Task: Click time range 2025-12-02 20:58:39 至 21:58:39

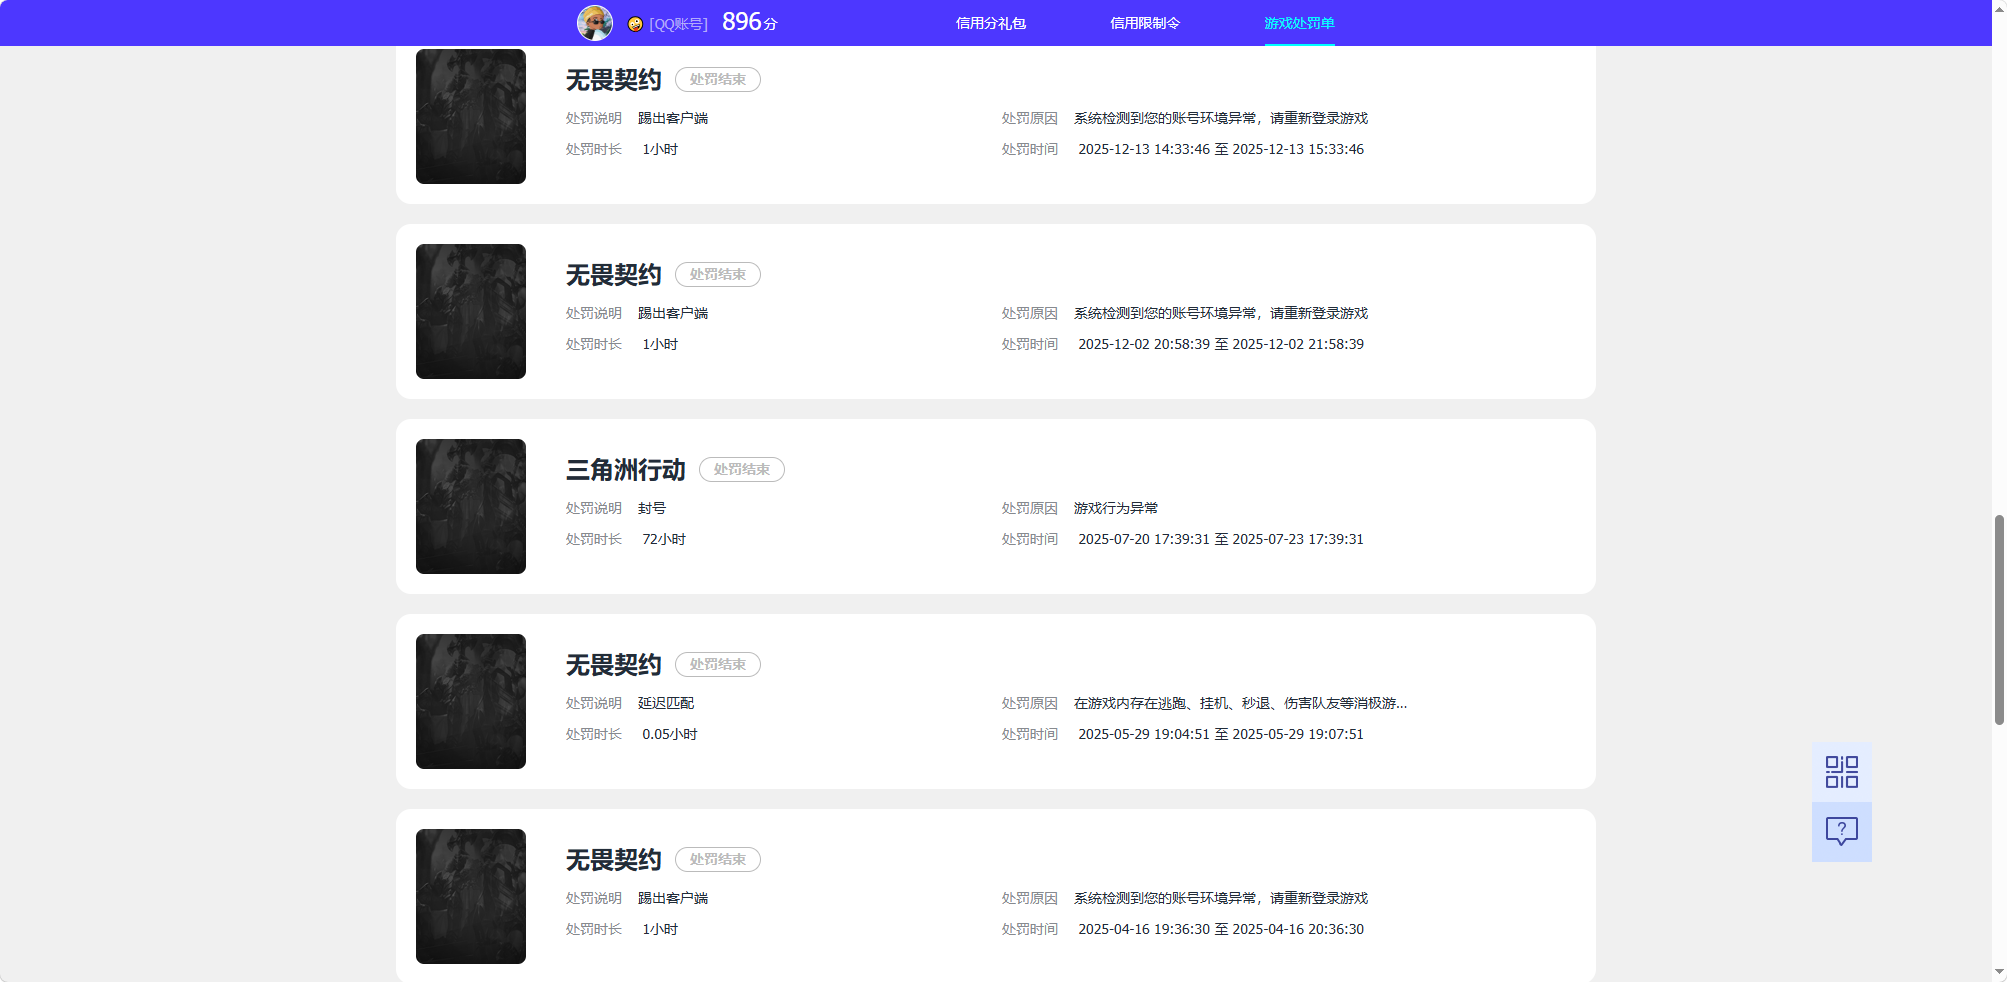Action: pos(1221,344)
